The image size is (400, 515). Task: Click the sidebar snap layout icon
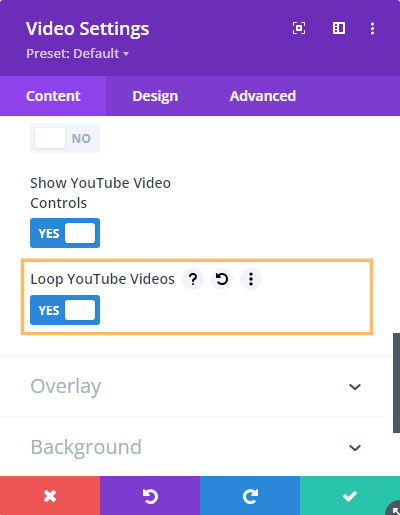pos(339,28)
